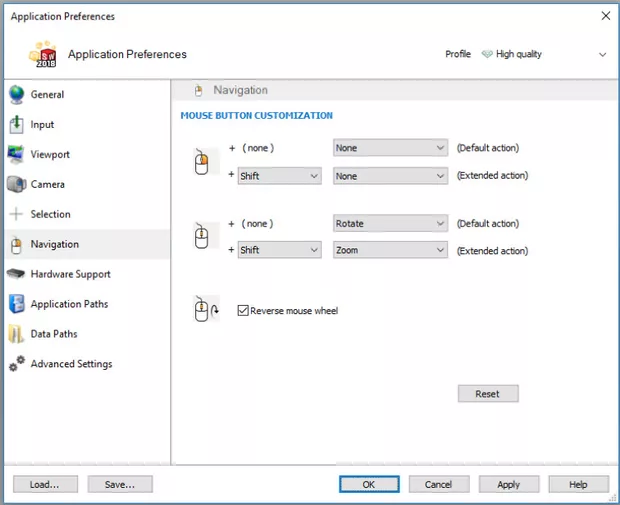The height and width of the screenshot is (505, 620).
Task: Click the Apply button
Action: 508,484
